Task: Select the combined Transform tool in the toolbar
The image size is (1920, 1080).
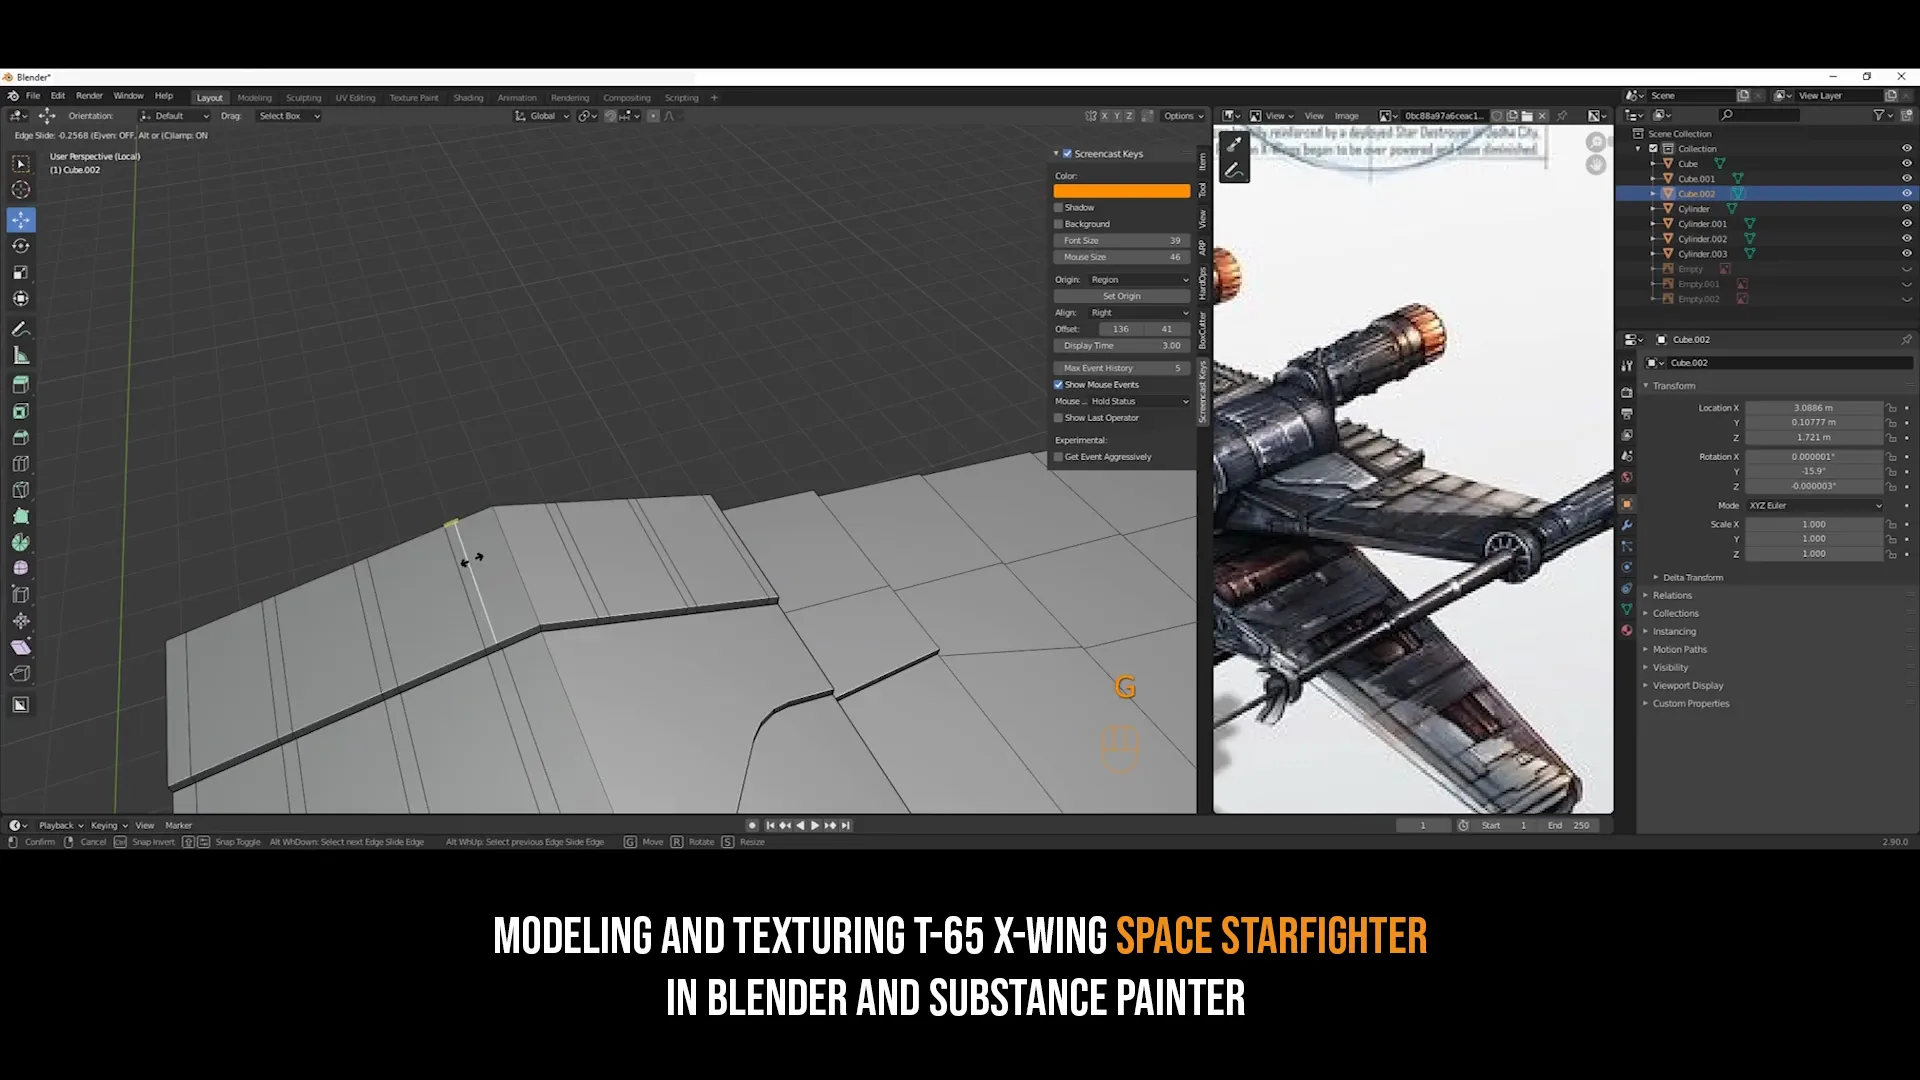Action: point(21,298)
